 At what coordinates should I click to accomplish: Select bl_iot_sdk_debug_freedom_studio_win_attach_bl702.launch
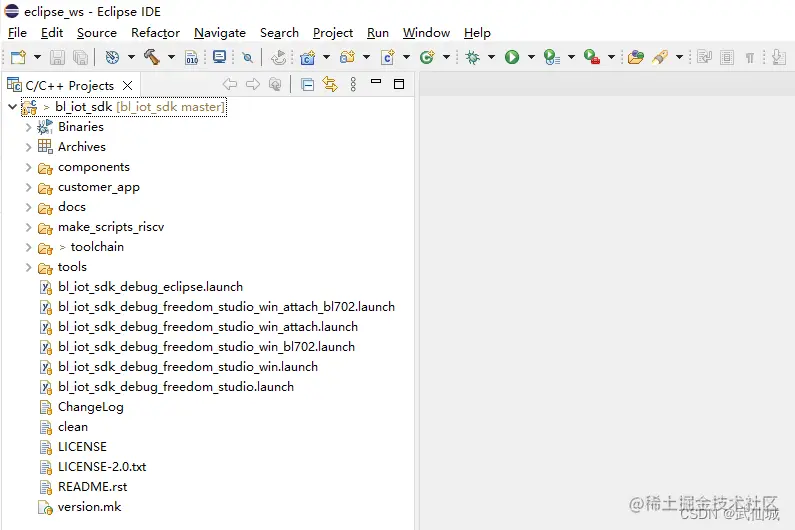pos(226,307)
